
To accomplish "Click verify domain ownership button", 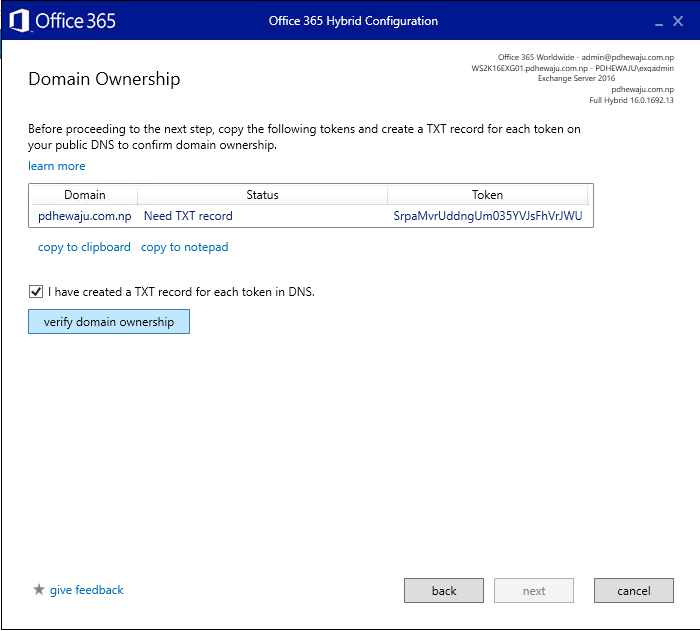I will click(x=109, y=322).
